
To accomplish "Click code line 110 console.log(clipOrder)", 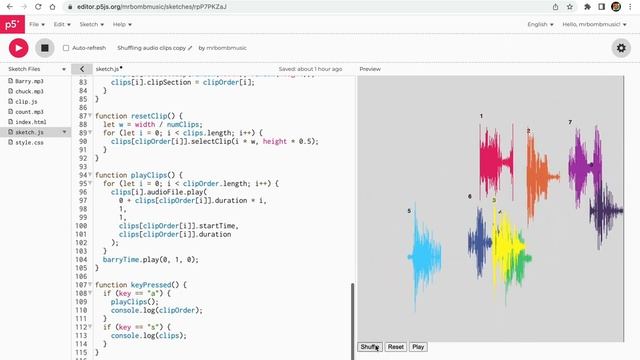I will 157,310.
